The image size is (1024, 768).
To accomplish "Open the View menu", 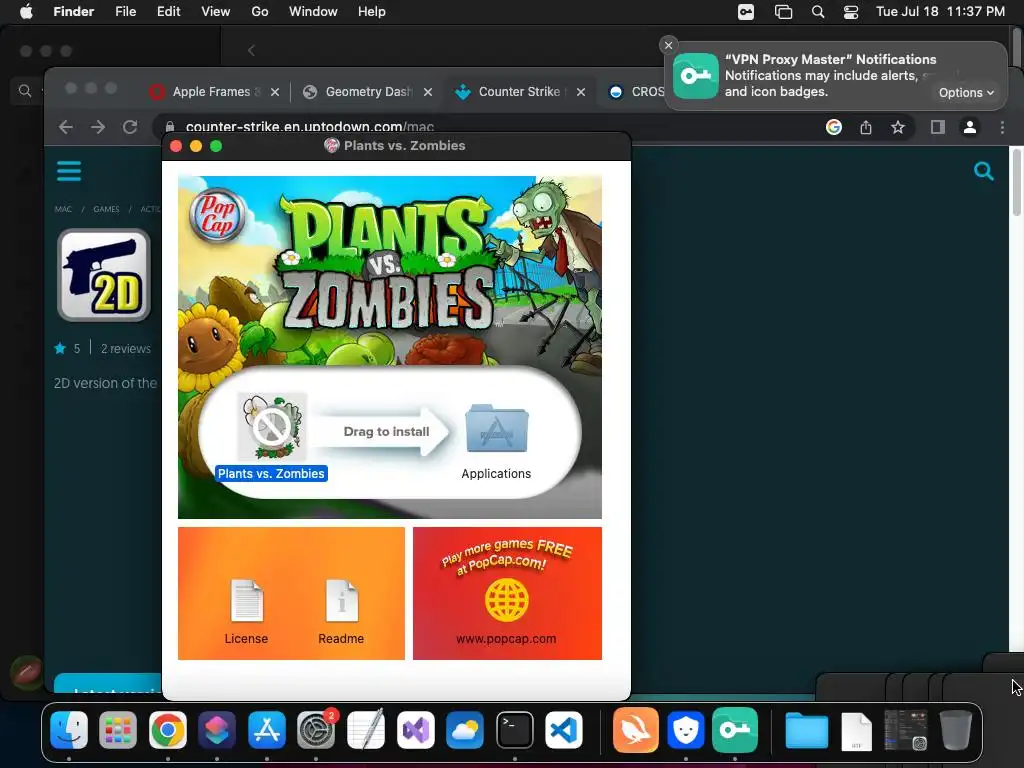I will pos(216,12).
